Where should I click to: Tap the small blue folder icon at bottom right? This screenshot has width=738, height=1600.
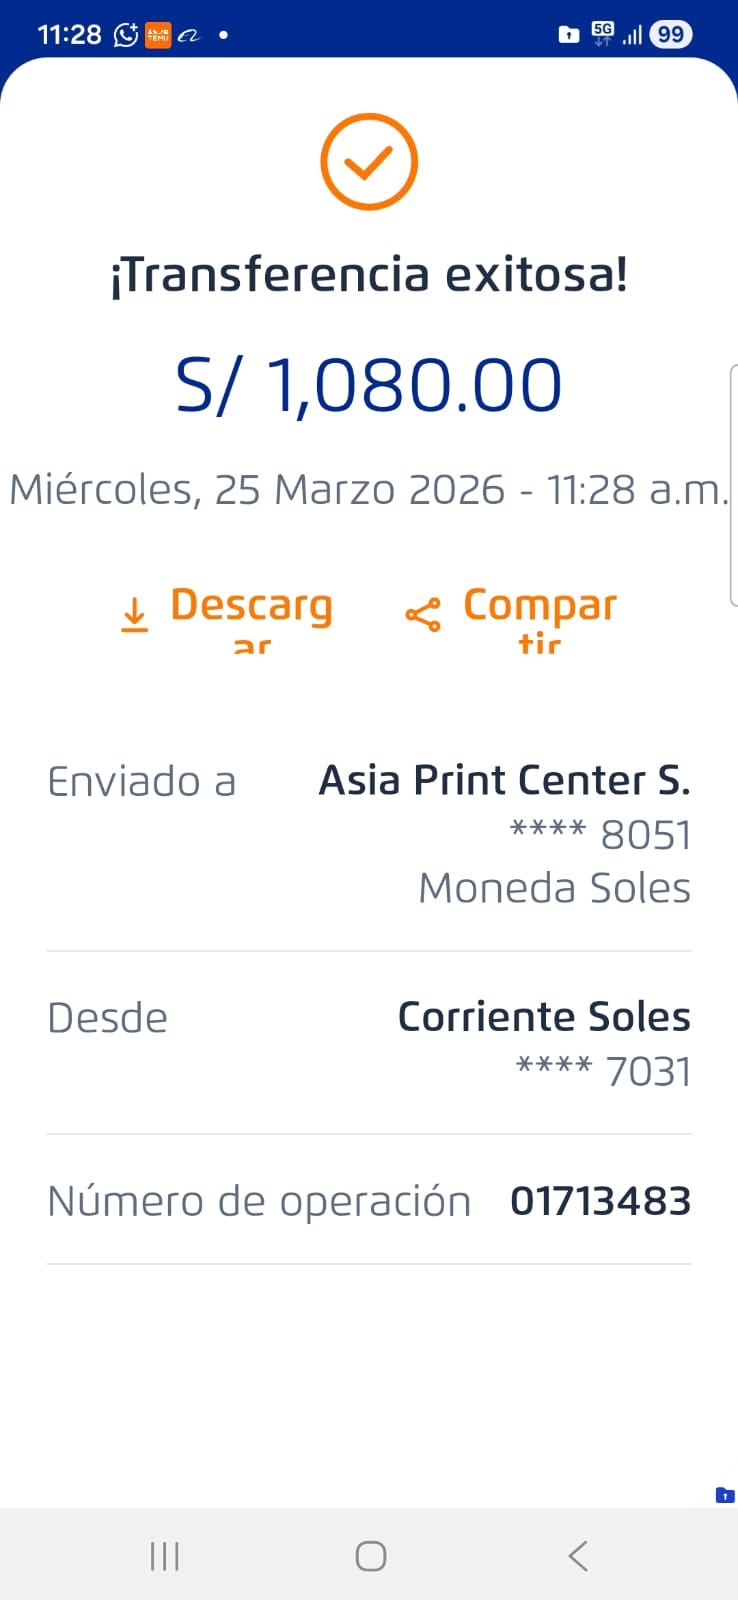(x=725, y=1496)
